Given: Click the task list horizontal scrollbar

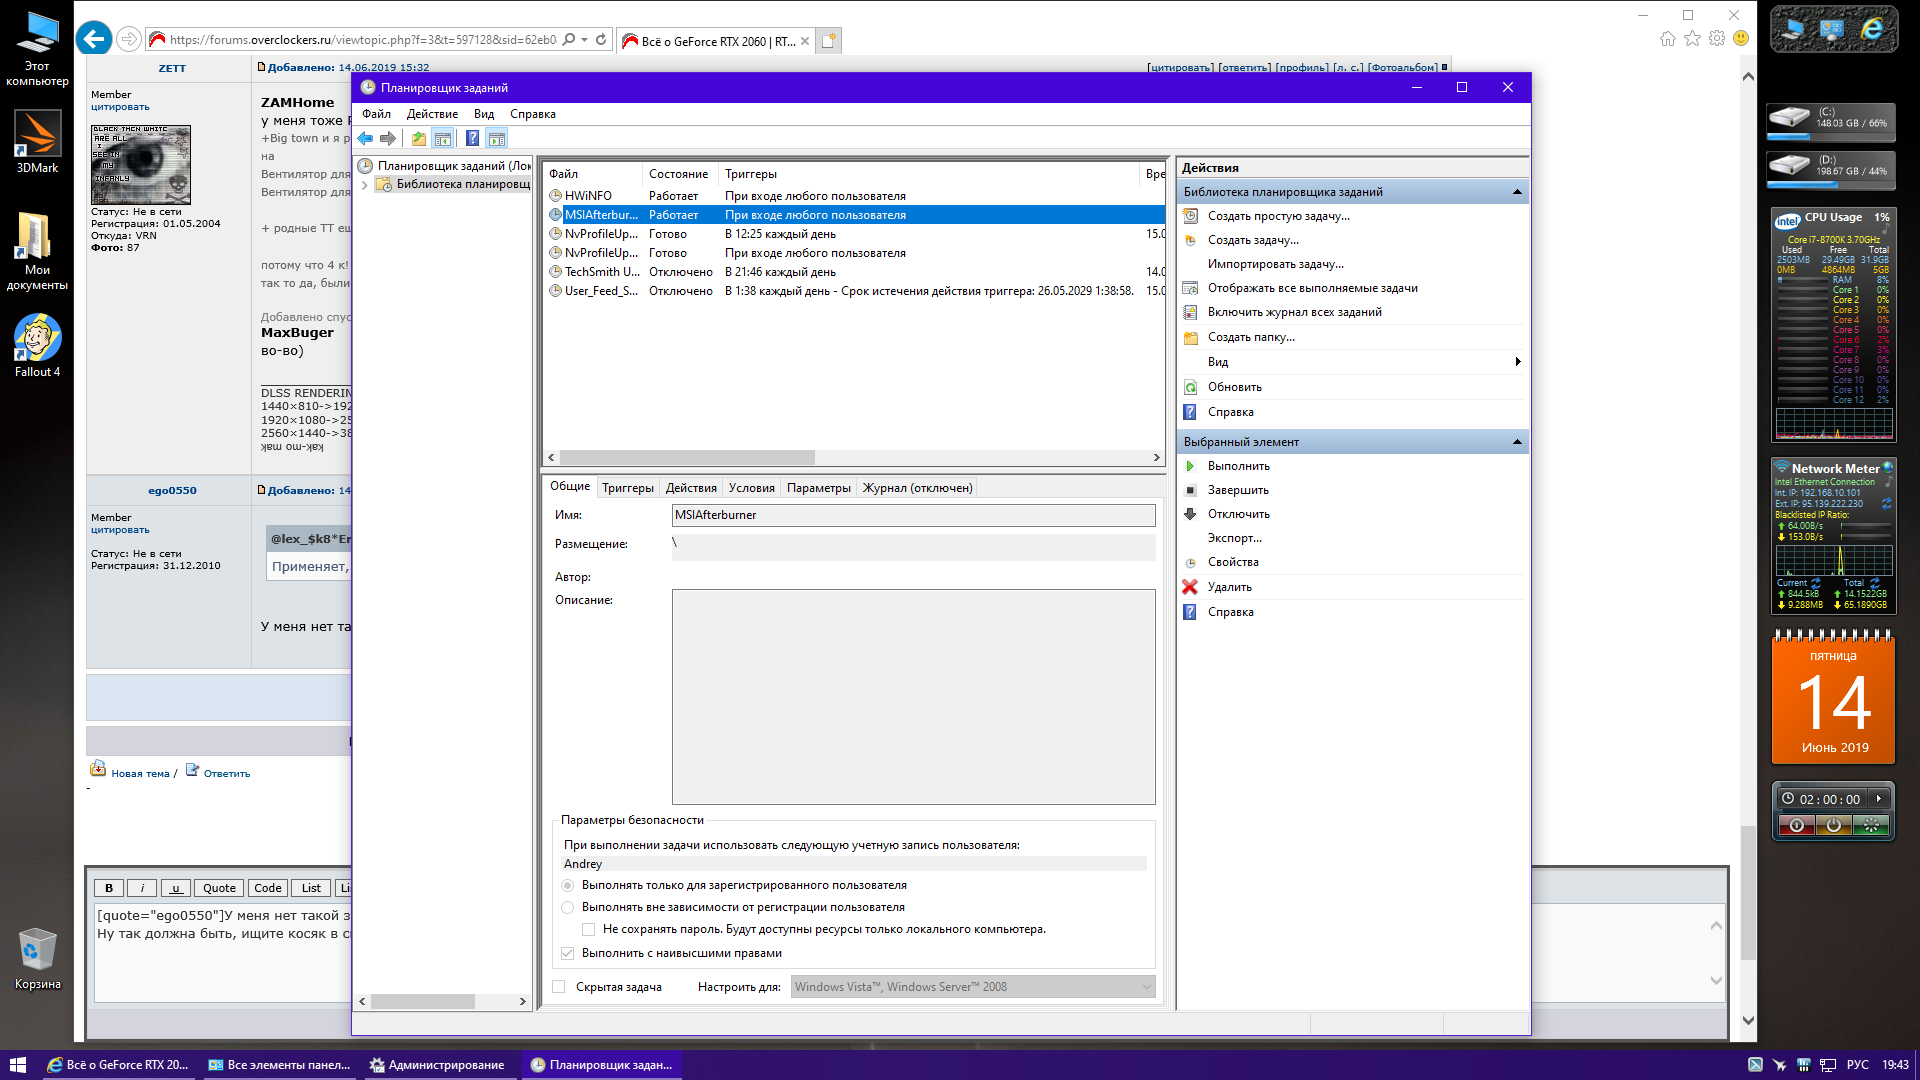Looking at the screenshot, I should pyautogui.click(x=687, y=457).
